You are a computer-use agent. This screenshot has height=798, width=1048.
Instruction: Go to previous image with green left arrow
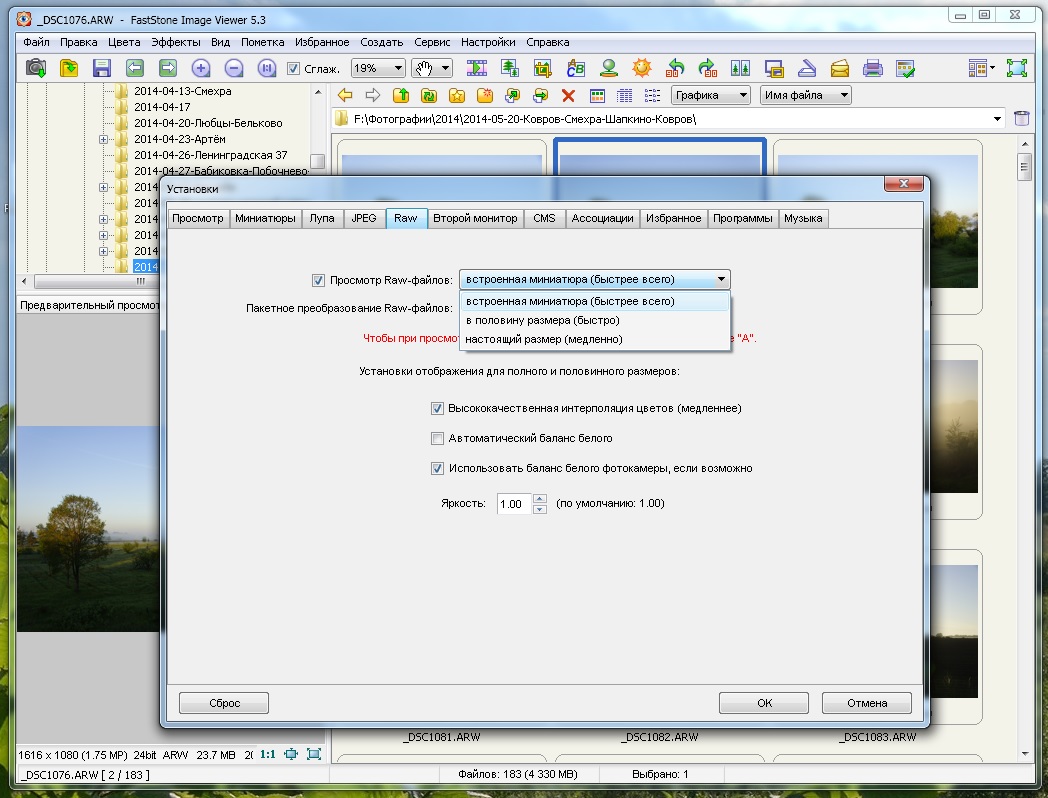coord(135,68)
